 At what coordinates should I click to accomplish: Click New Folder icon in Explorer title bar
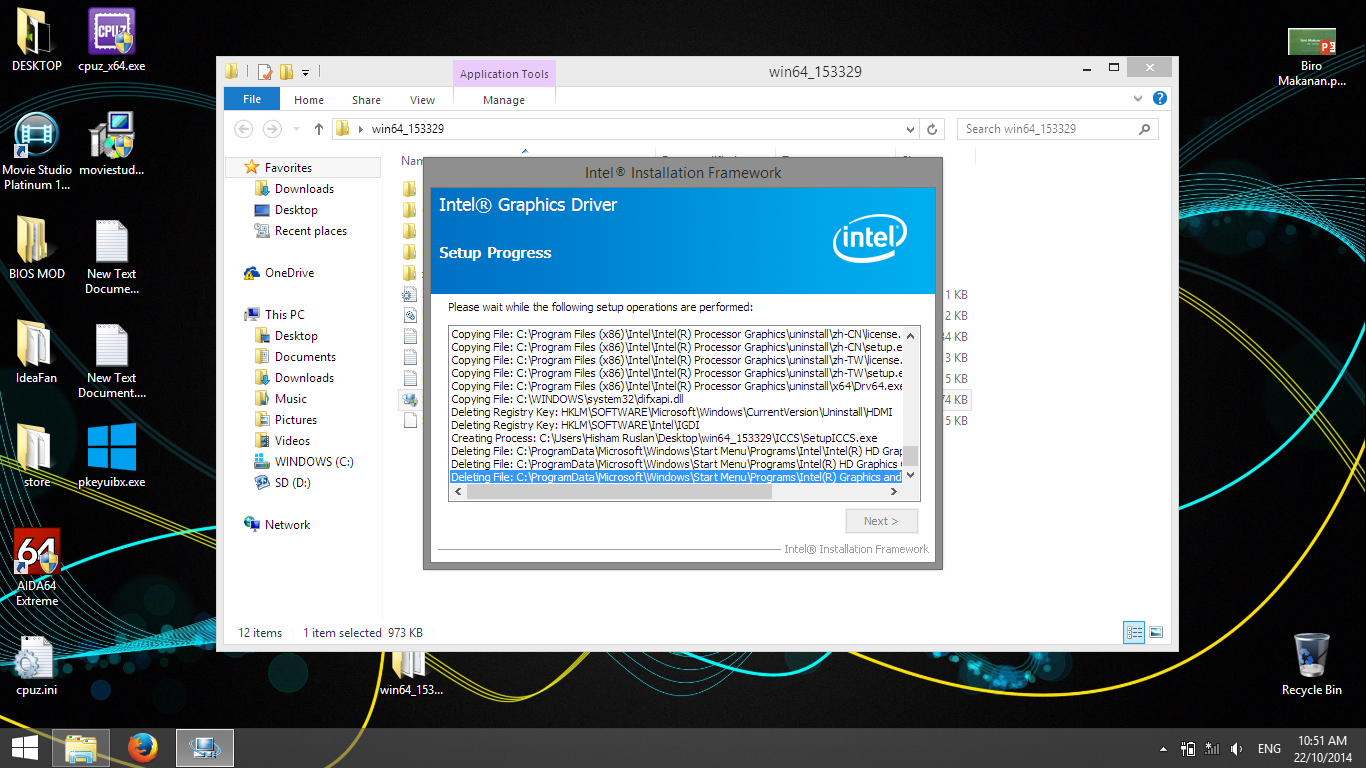click(x=286, y=72)
